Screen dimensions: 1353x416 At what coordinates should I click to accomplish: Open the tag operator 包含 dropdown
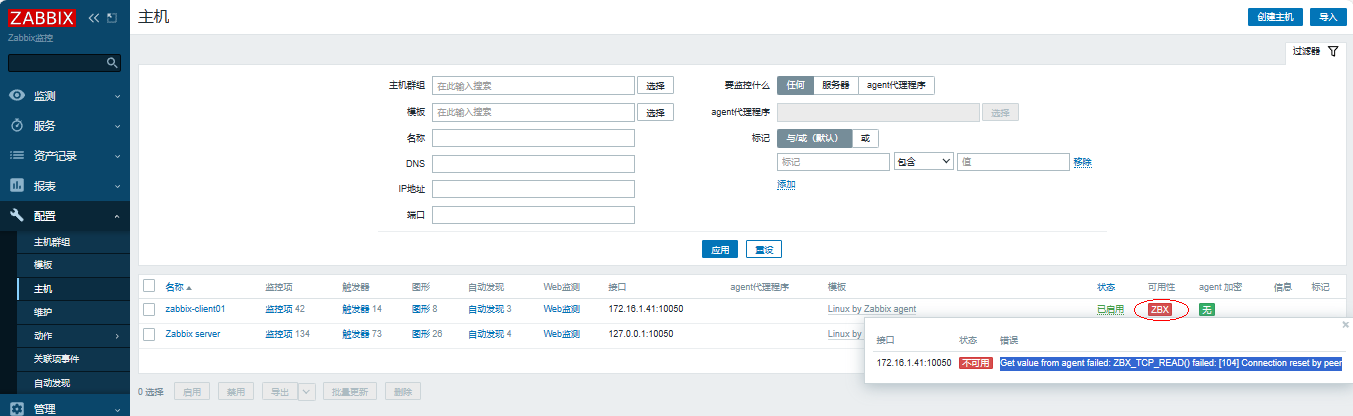(x=922, y=162)
